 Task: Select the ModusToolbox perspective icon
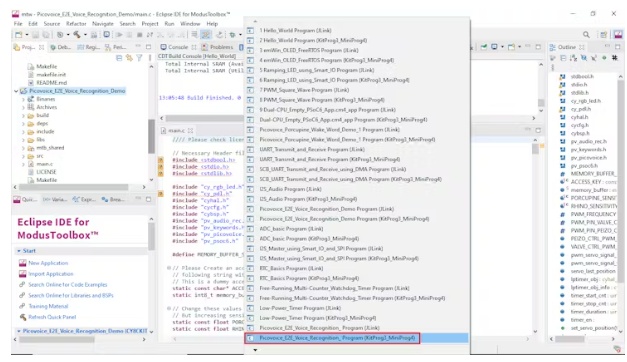tap(618, 35)
